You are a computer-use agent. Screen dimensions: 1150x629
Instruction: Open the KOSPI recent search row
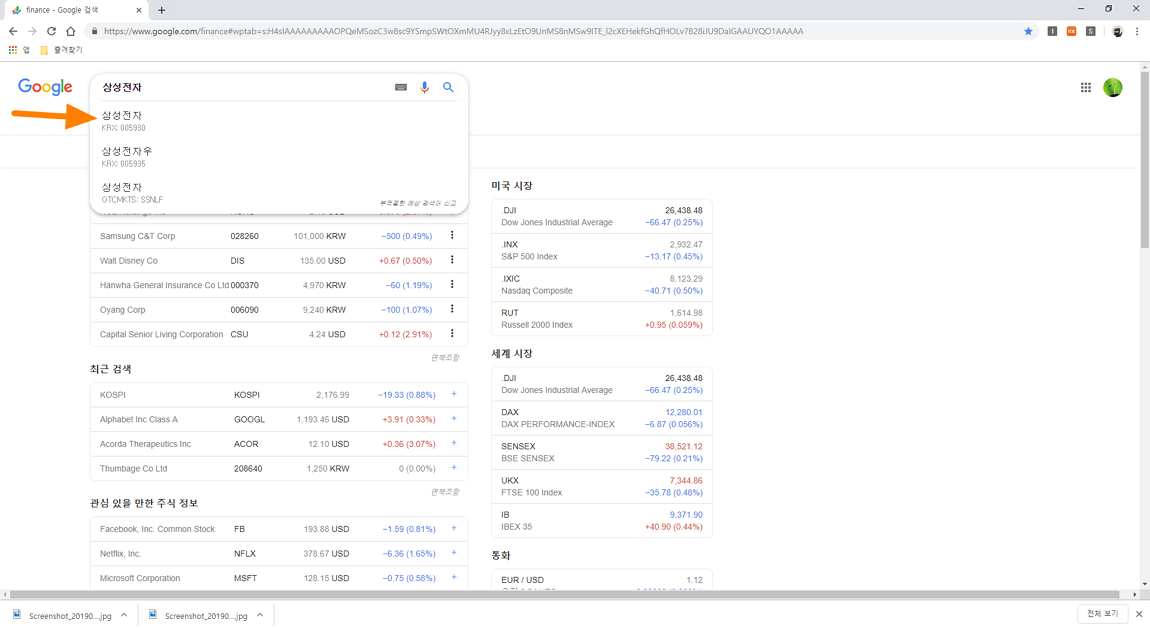pyautogui.click(x=279, y=394)
